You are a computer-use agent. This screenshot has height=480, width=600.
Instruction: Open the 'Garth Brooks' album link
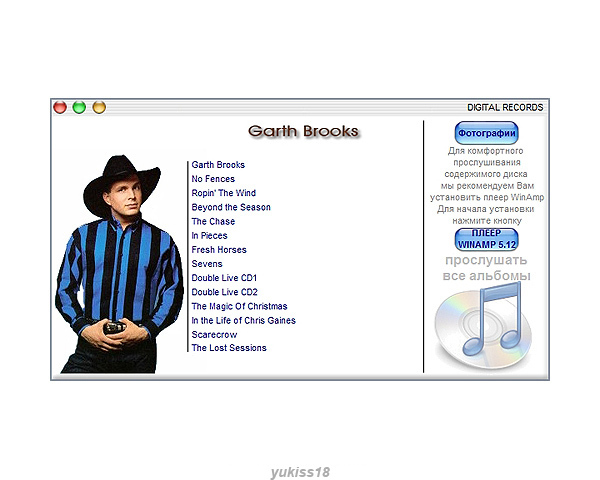[218, 165]
